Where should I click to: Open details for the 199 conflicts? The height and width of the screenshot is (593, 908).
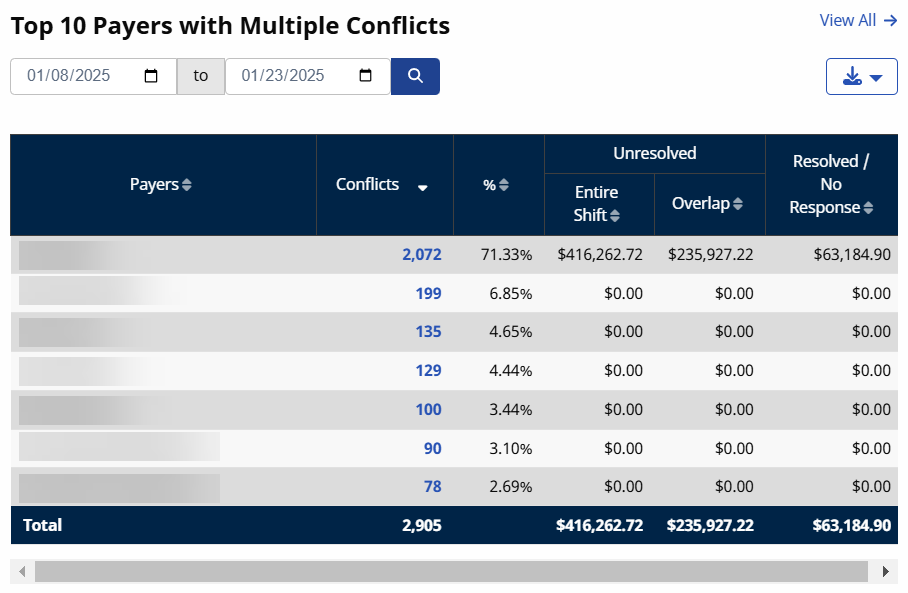[428, 293]
